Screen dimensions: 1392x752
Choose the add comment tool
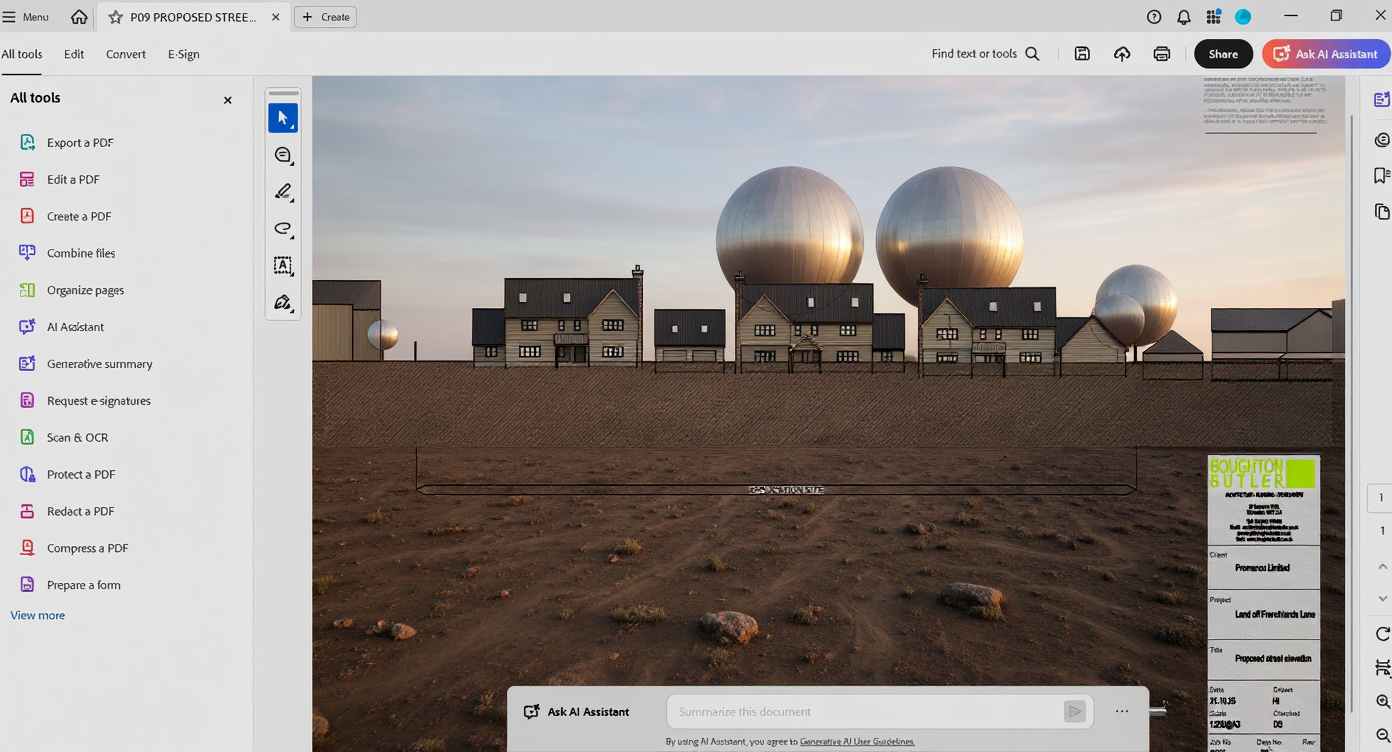point(283,155)
